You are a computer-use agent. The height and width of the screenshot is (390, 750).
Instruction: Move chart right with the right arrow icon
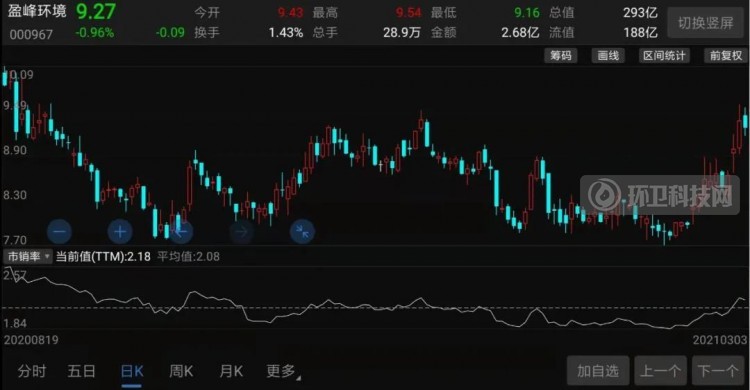[242, 232]
